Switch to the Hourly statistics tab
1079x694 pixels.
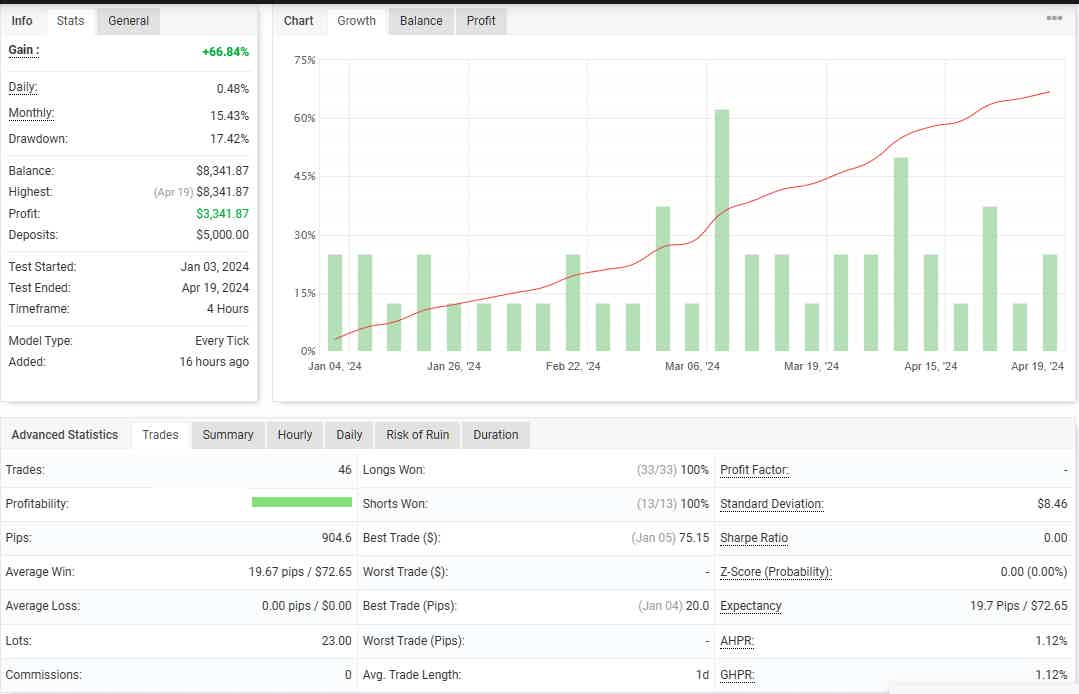click(295, 435)
